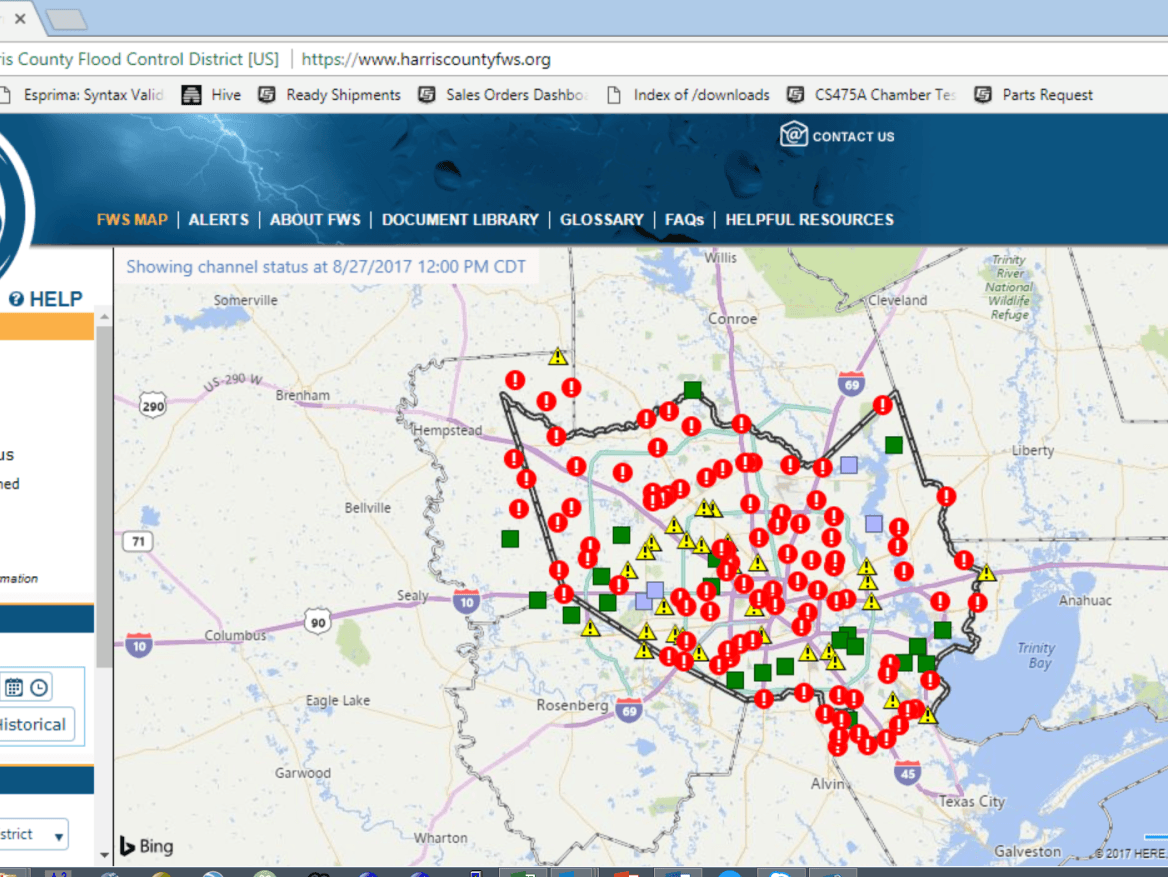
Task: Click the yellow warning marker north of county line
Action: click(557, 356)
